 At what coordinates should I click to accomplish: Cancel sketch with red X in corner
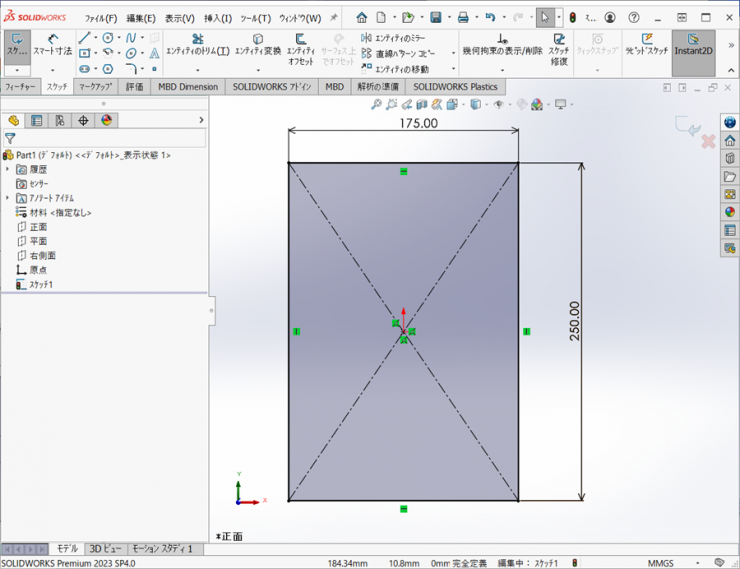coord(708,142)
